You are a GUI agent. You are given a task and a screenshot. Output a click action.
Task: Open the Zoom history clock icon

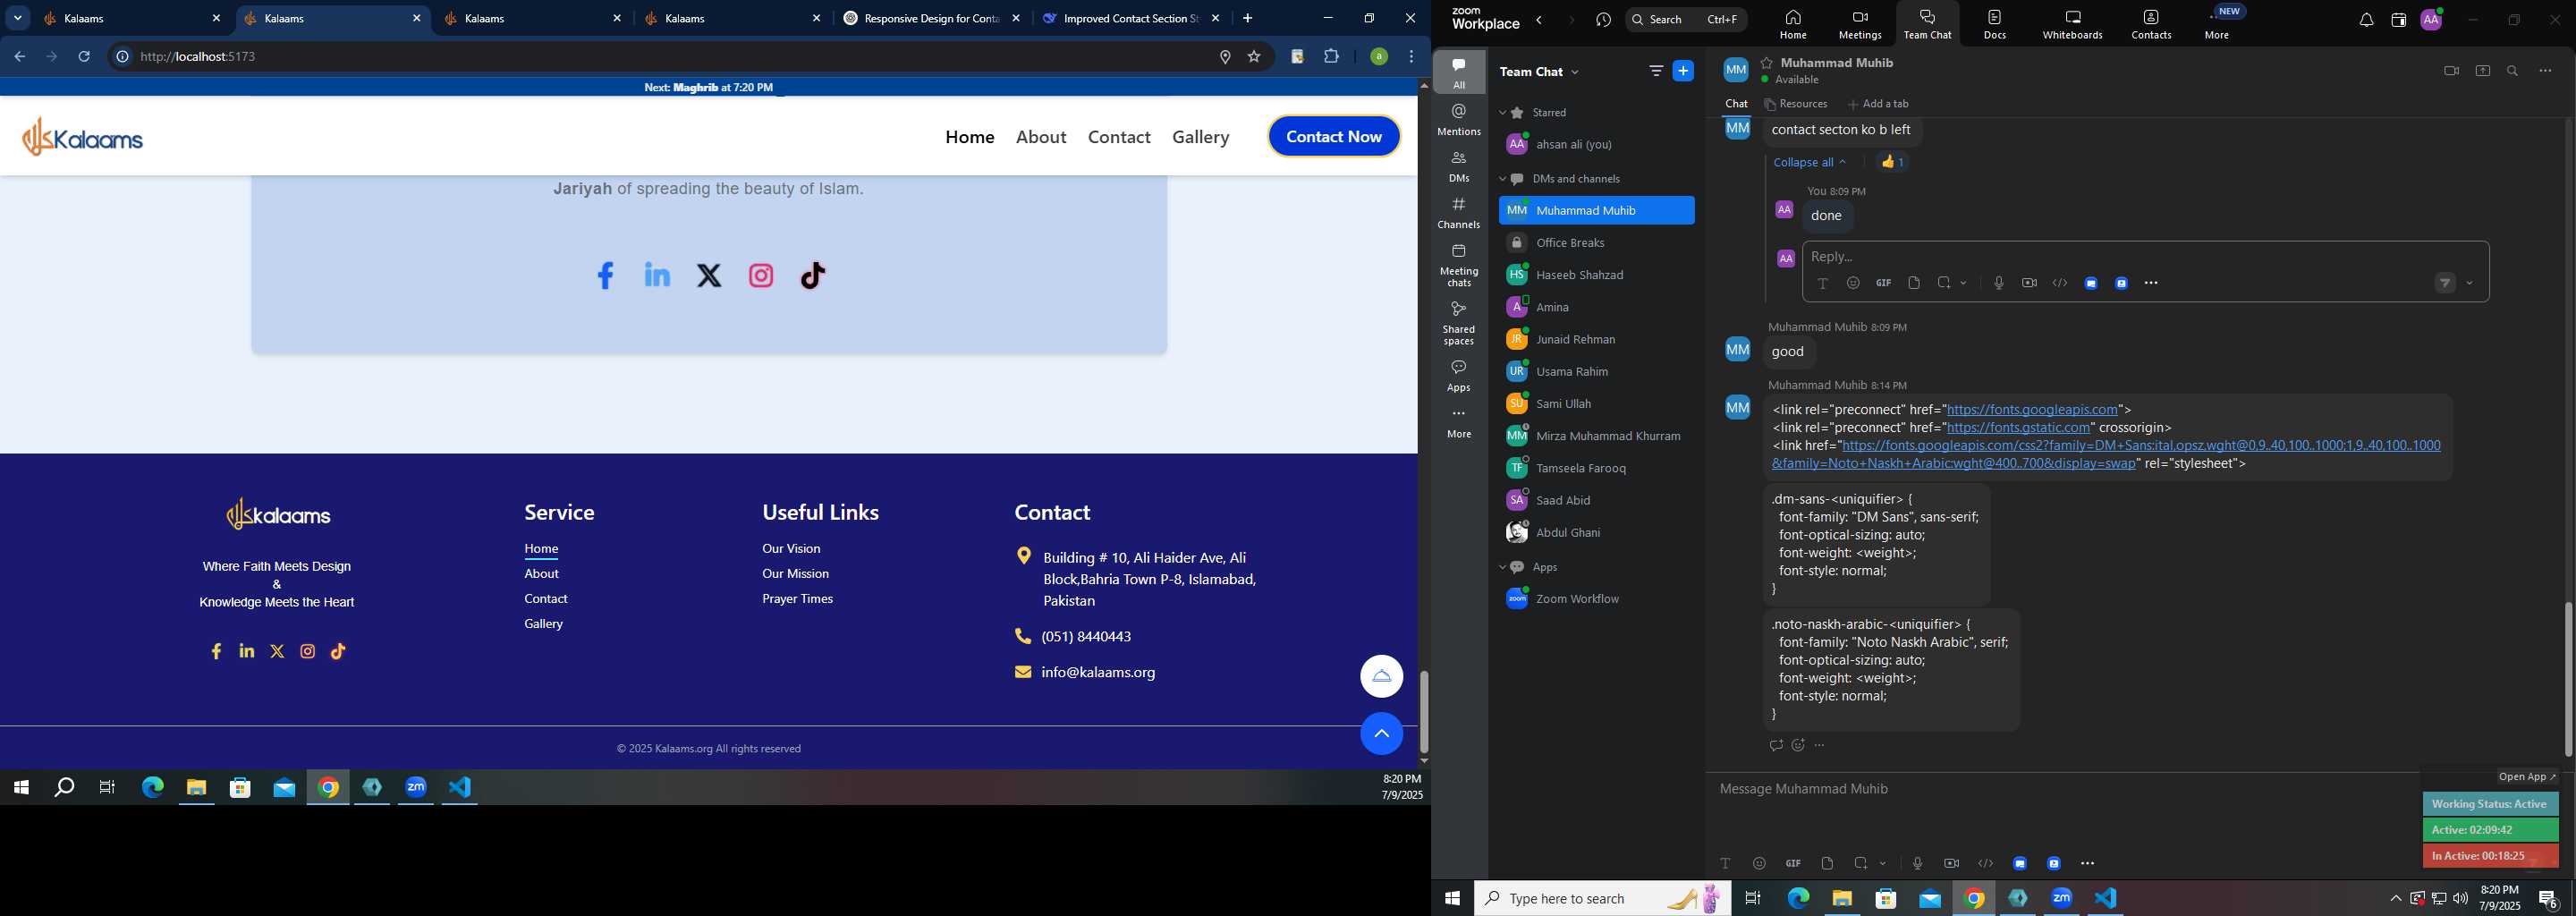click(x=1604, y=20)
